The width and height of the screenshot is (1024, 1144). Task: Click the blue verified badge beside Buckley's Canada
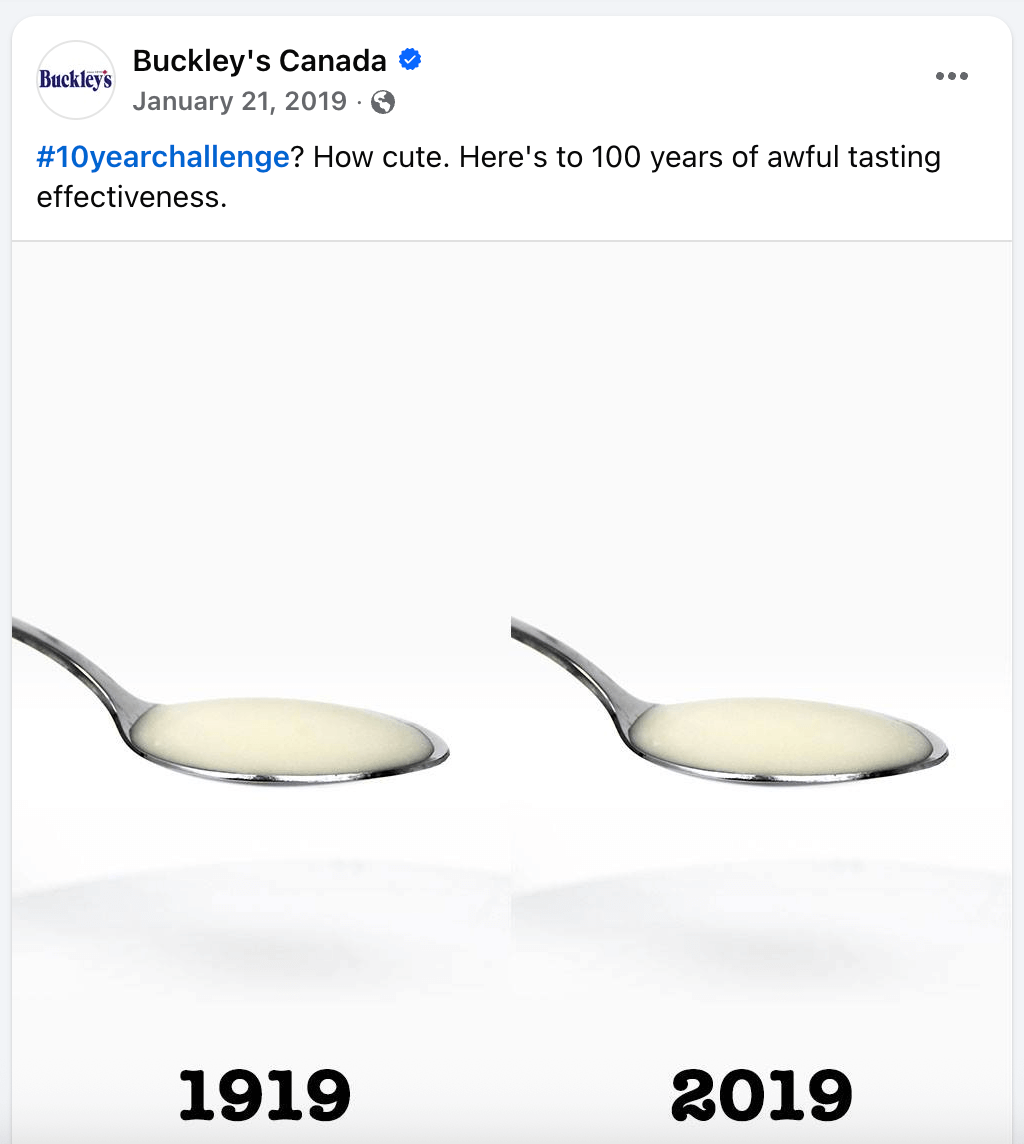click(x=408, y=59)
